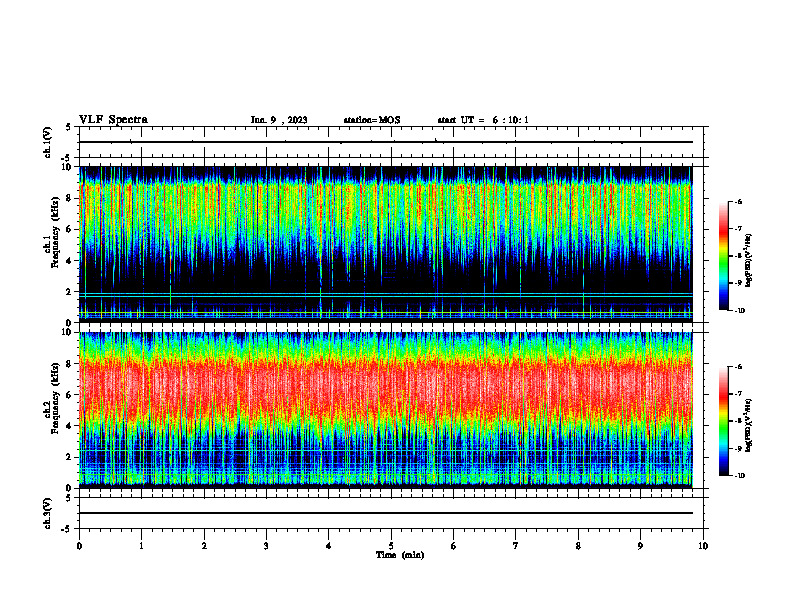Click the "-9" value on ch.2 color bar

738,448
